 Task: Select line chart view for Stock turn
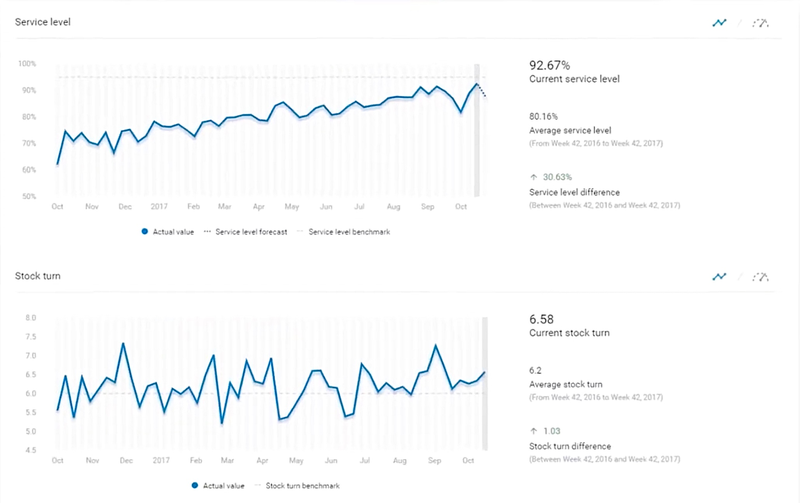718,277
